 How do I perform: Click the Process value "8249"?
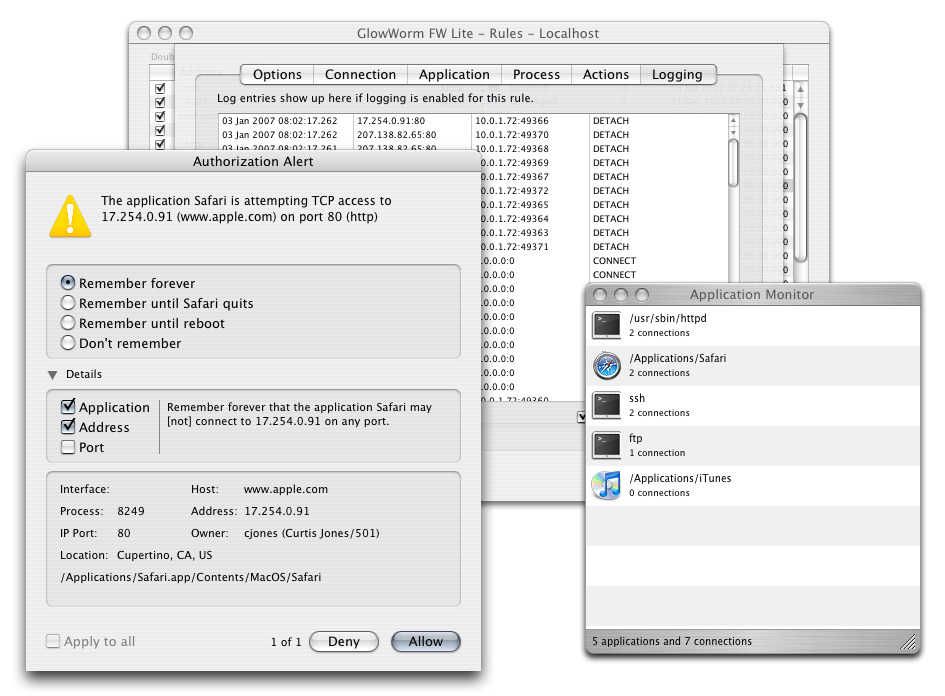[131, 511]
